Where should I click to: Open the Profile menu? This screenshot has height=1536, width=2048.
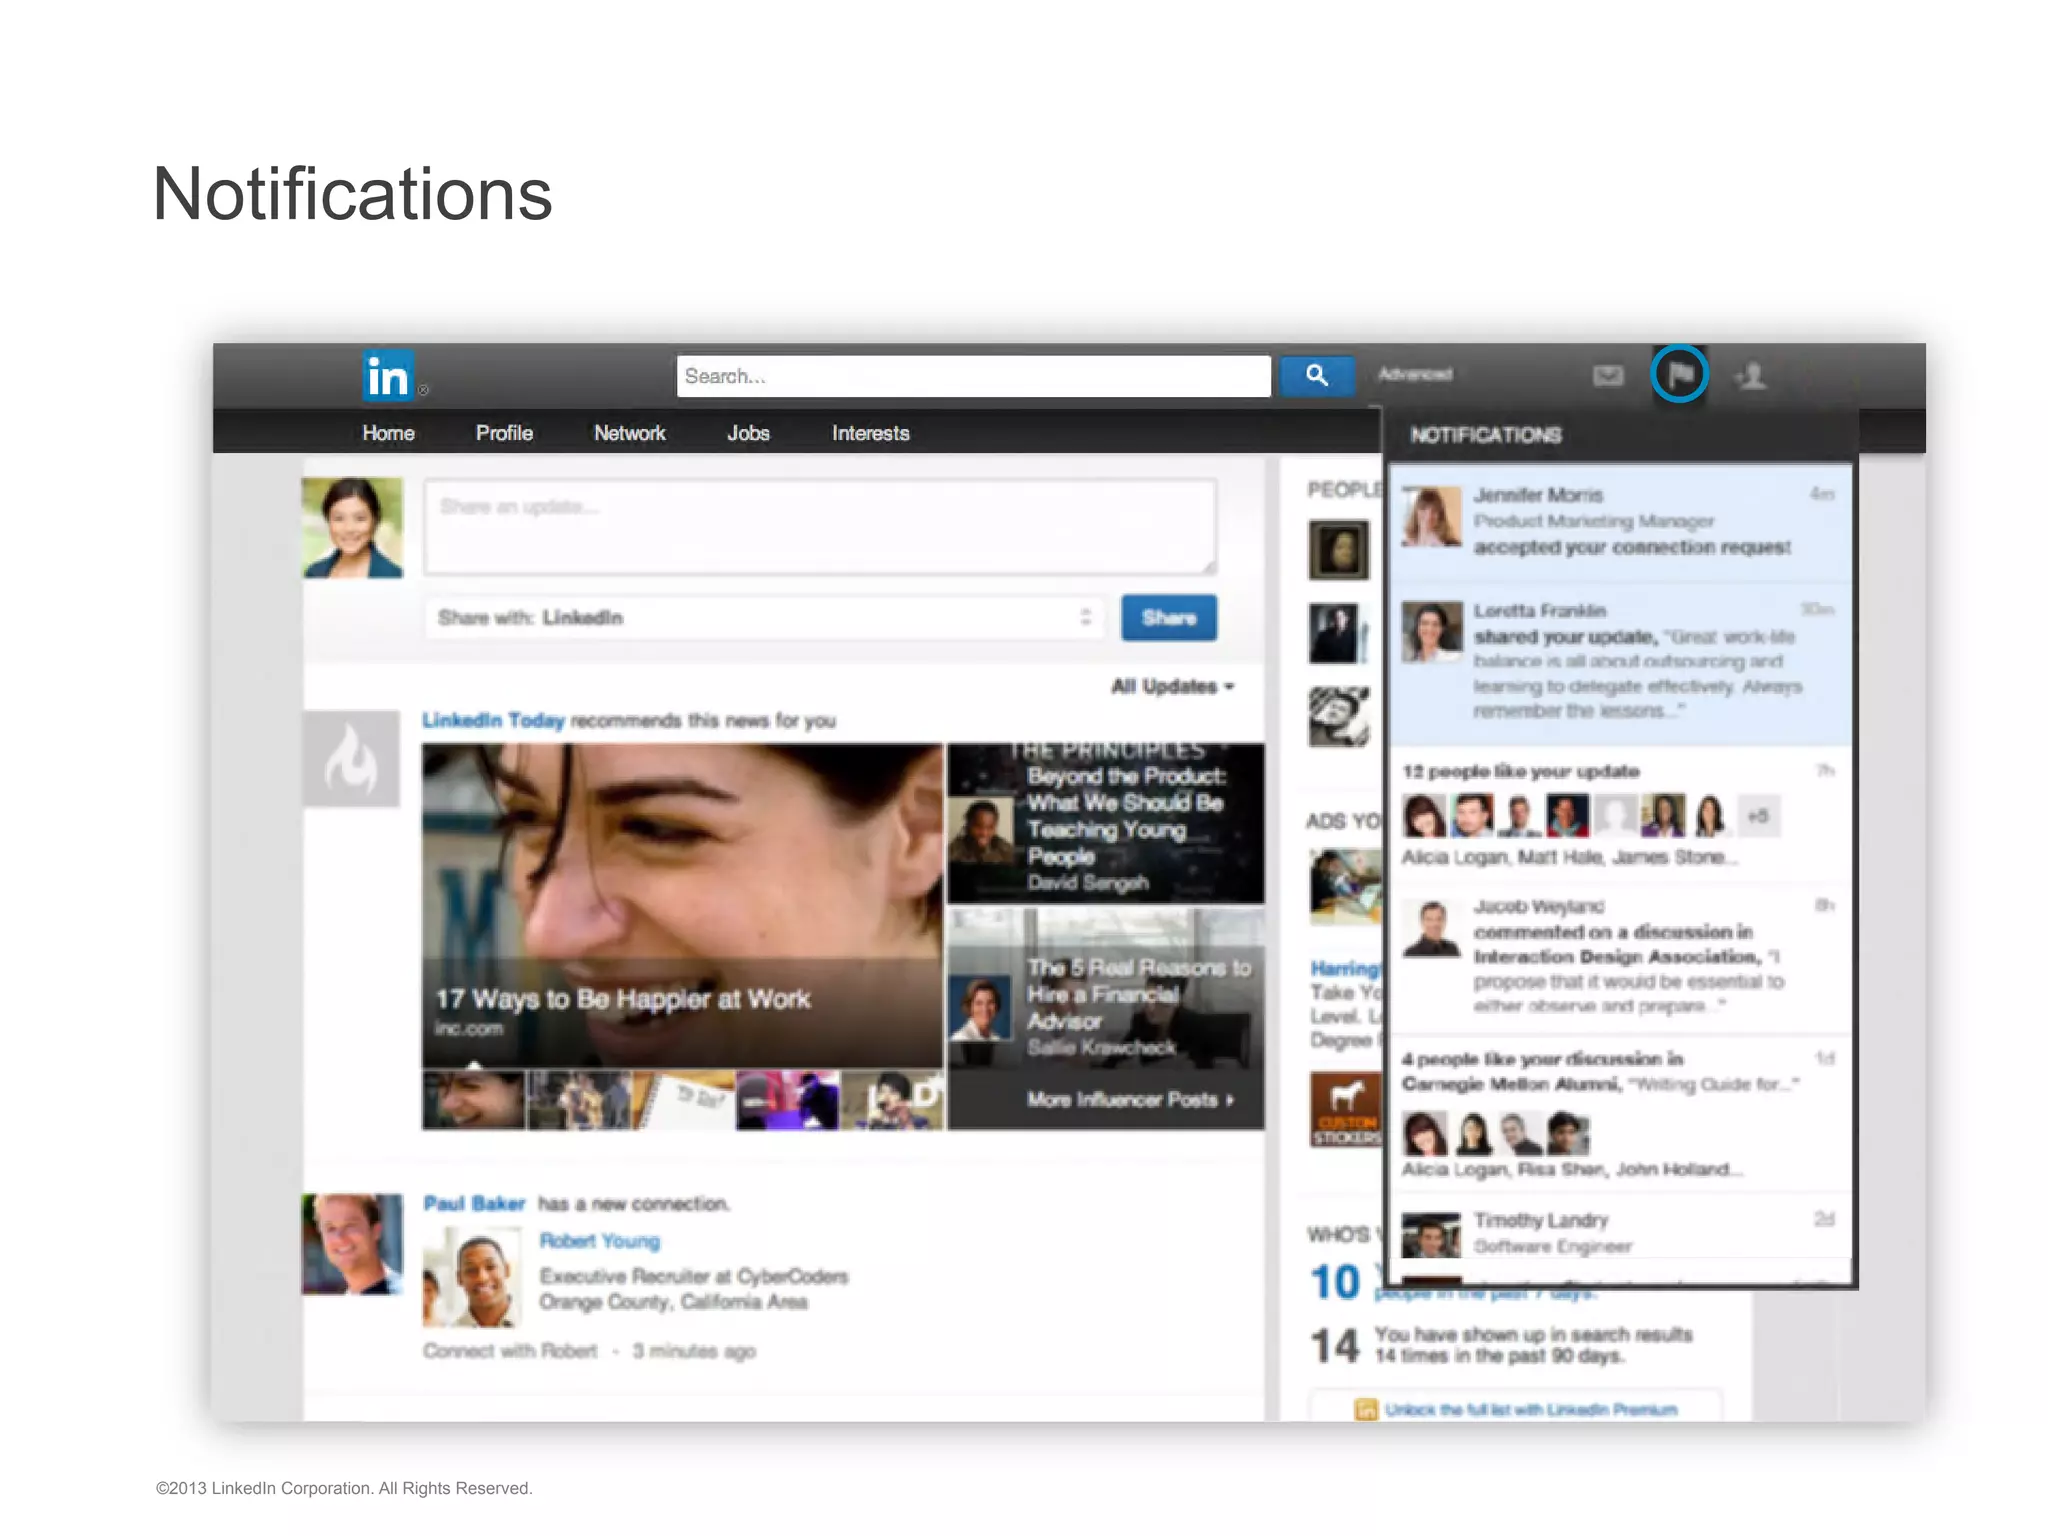(504, 433)
